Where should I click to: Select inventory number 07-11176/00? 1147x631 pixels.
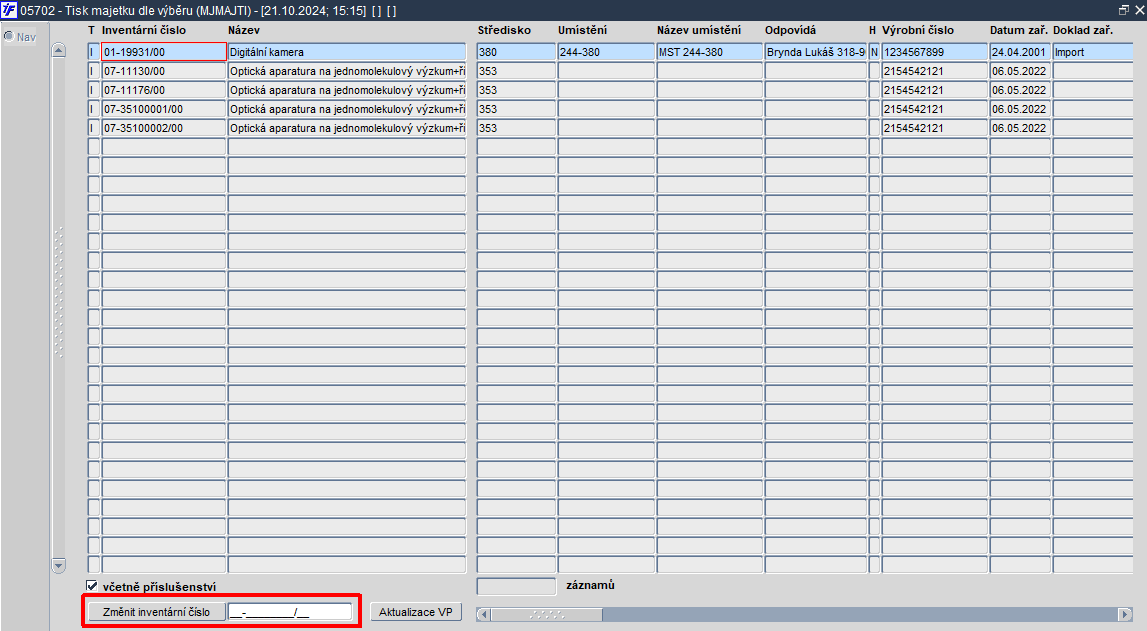164,90
